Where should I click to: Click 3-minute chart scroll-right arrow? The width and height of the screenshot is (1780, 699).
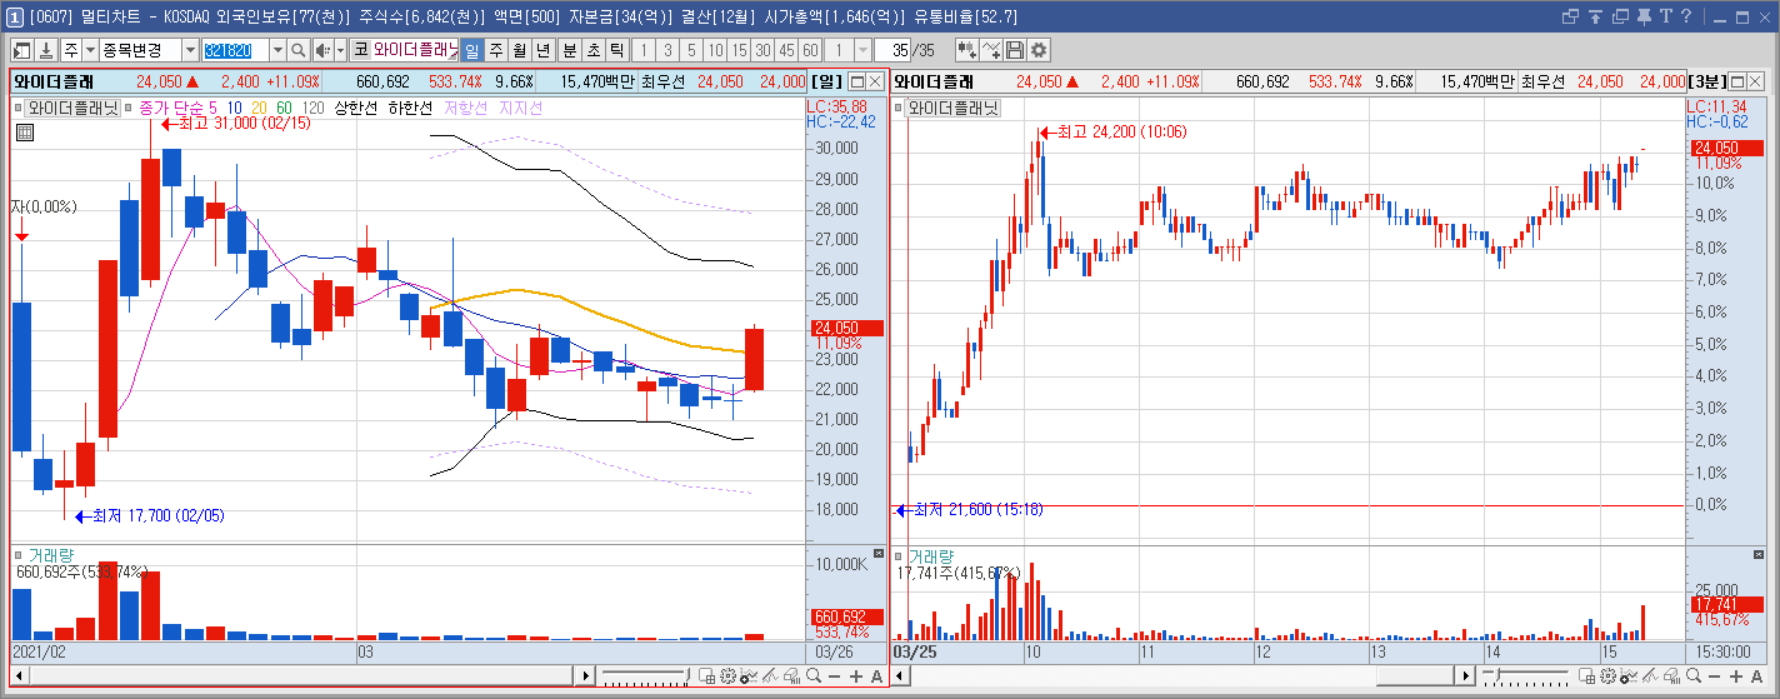pos(1465,676)
